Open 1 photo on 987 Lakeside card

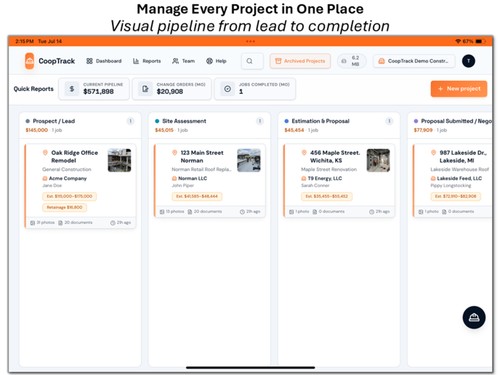[x=428, y=212]
